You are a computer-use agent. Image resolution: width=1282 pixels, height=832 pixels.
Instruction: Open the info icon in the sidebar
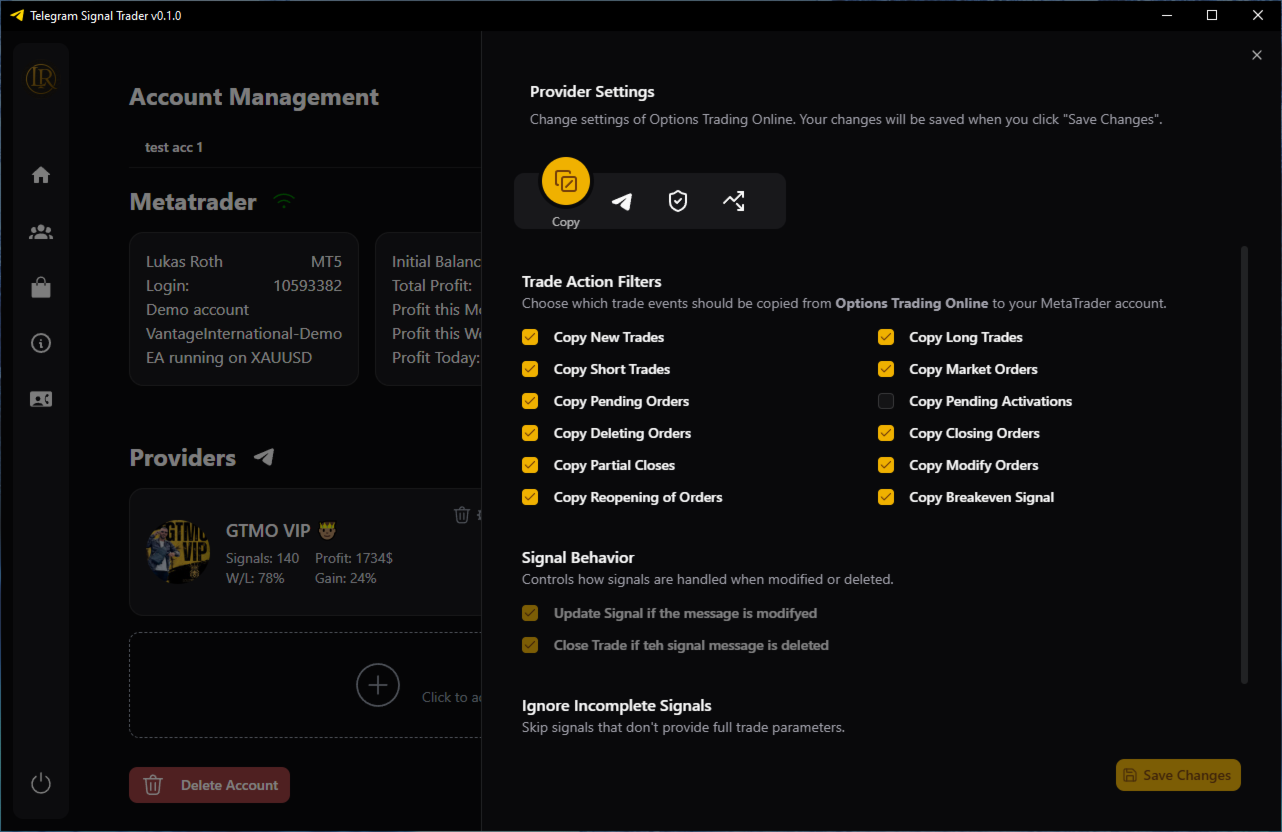tap(41, 343)
